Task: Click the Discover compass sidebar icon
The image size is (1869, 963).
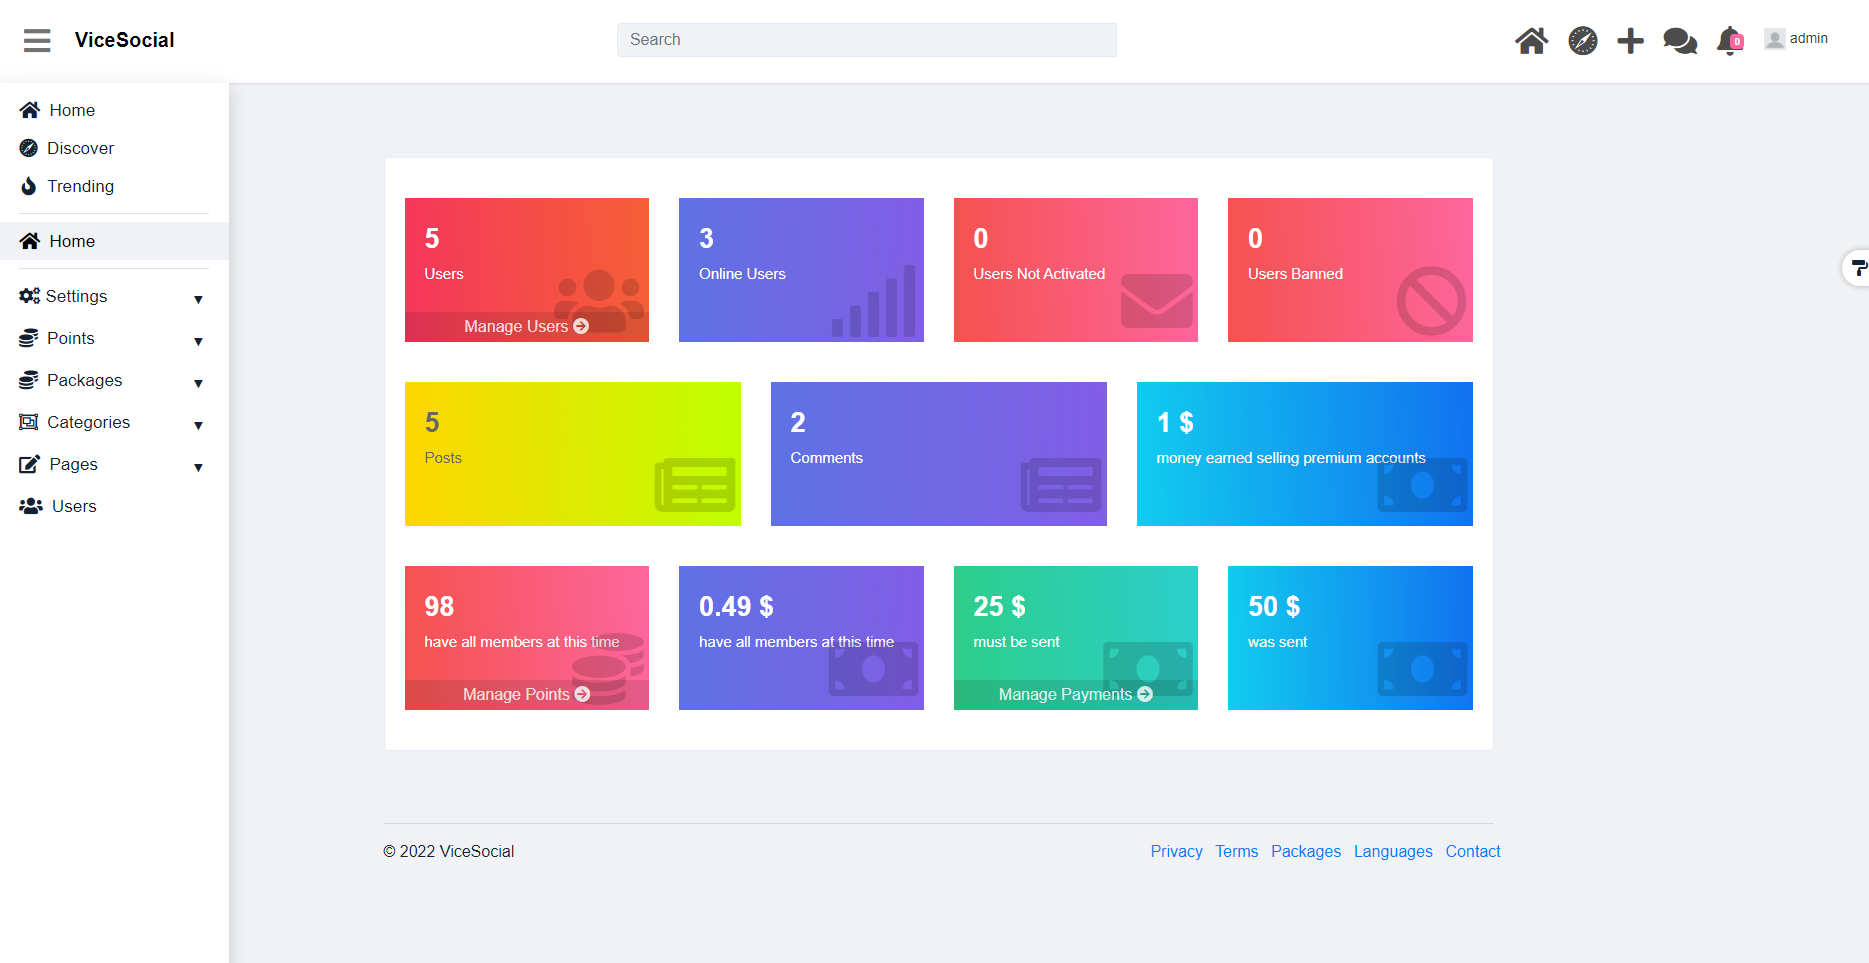Action: pyautogui.click(x=29, y=148)
